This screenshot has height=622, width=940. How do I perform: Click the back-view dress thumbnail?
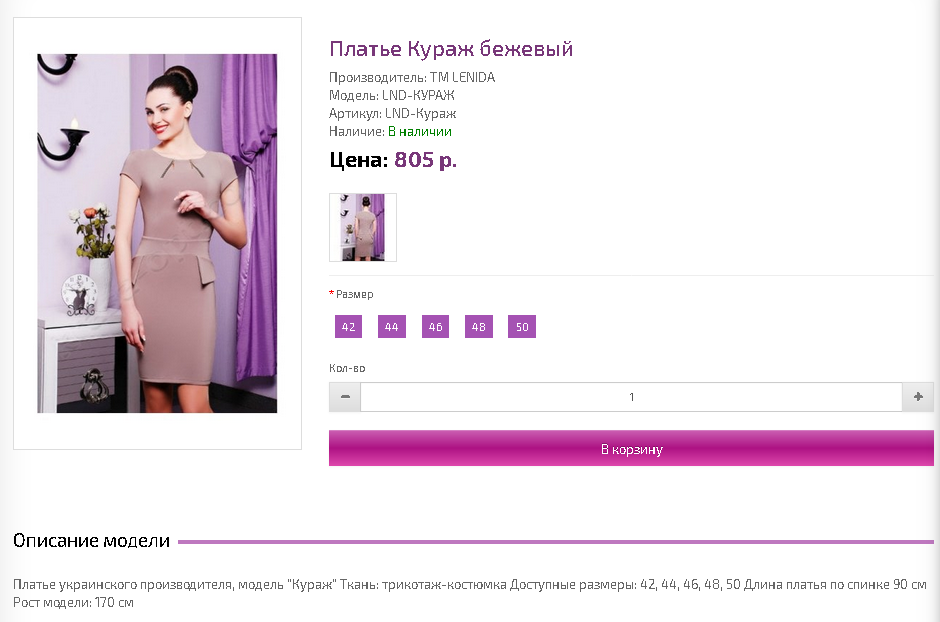coord(363,227)
